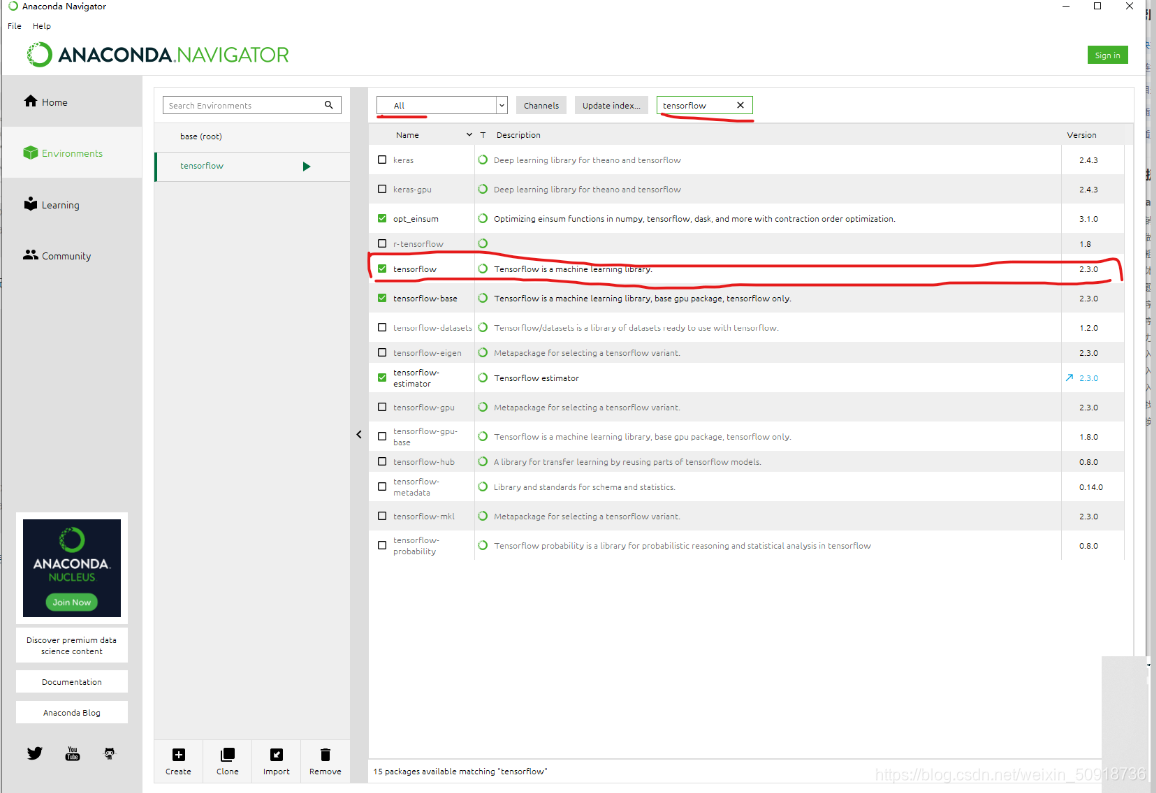
Task: Clone the selected environment
Action: coord(227,761)
